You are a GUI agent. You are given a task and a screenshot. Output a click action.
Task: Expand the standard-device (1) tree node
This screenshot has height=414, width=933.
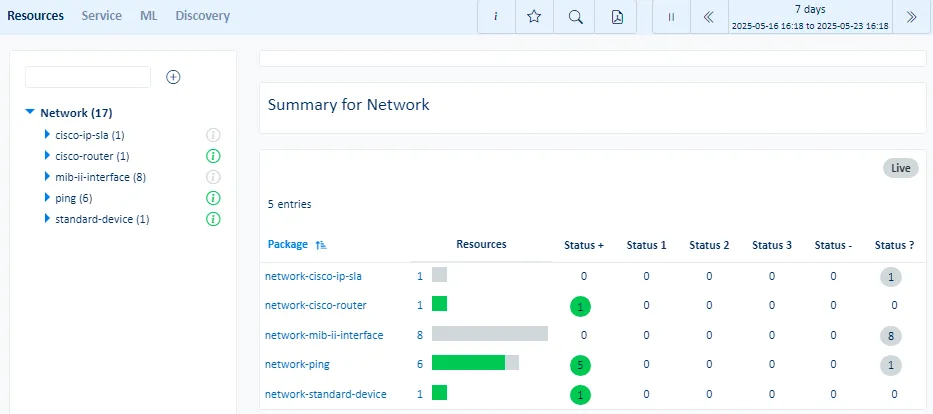[x=46, y=219]
